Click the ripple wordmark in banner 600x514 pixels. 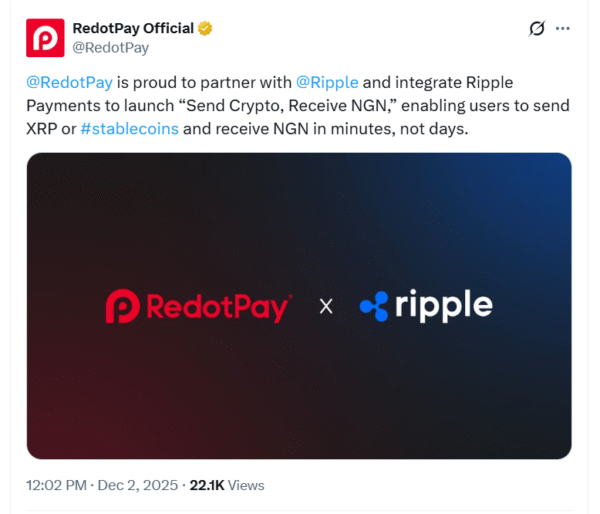click(x=444, y=306)
